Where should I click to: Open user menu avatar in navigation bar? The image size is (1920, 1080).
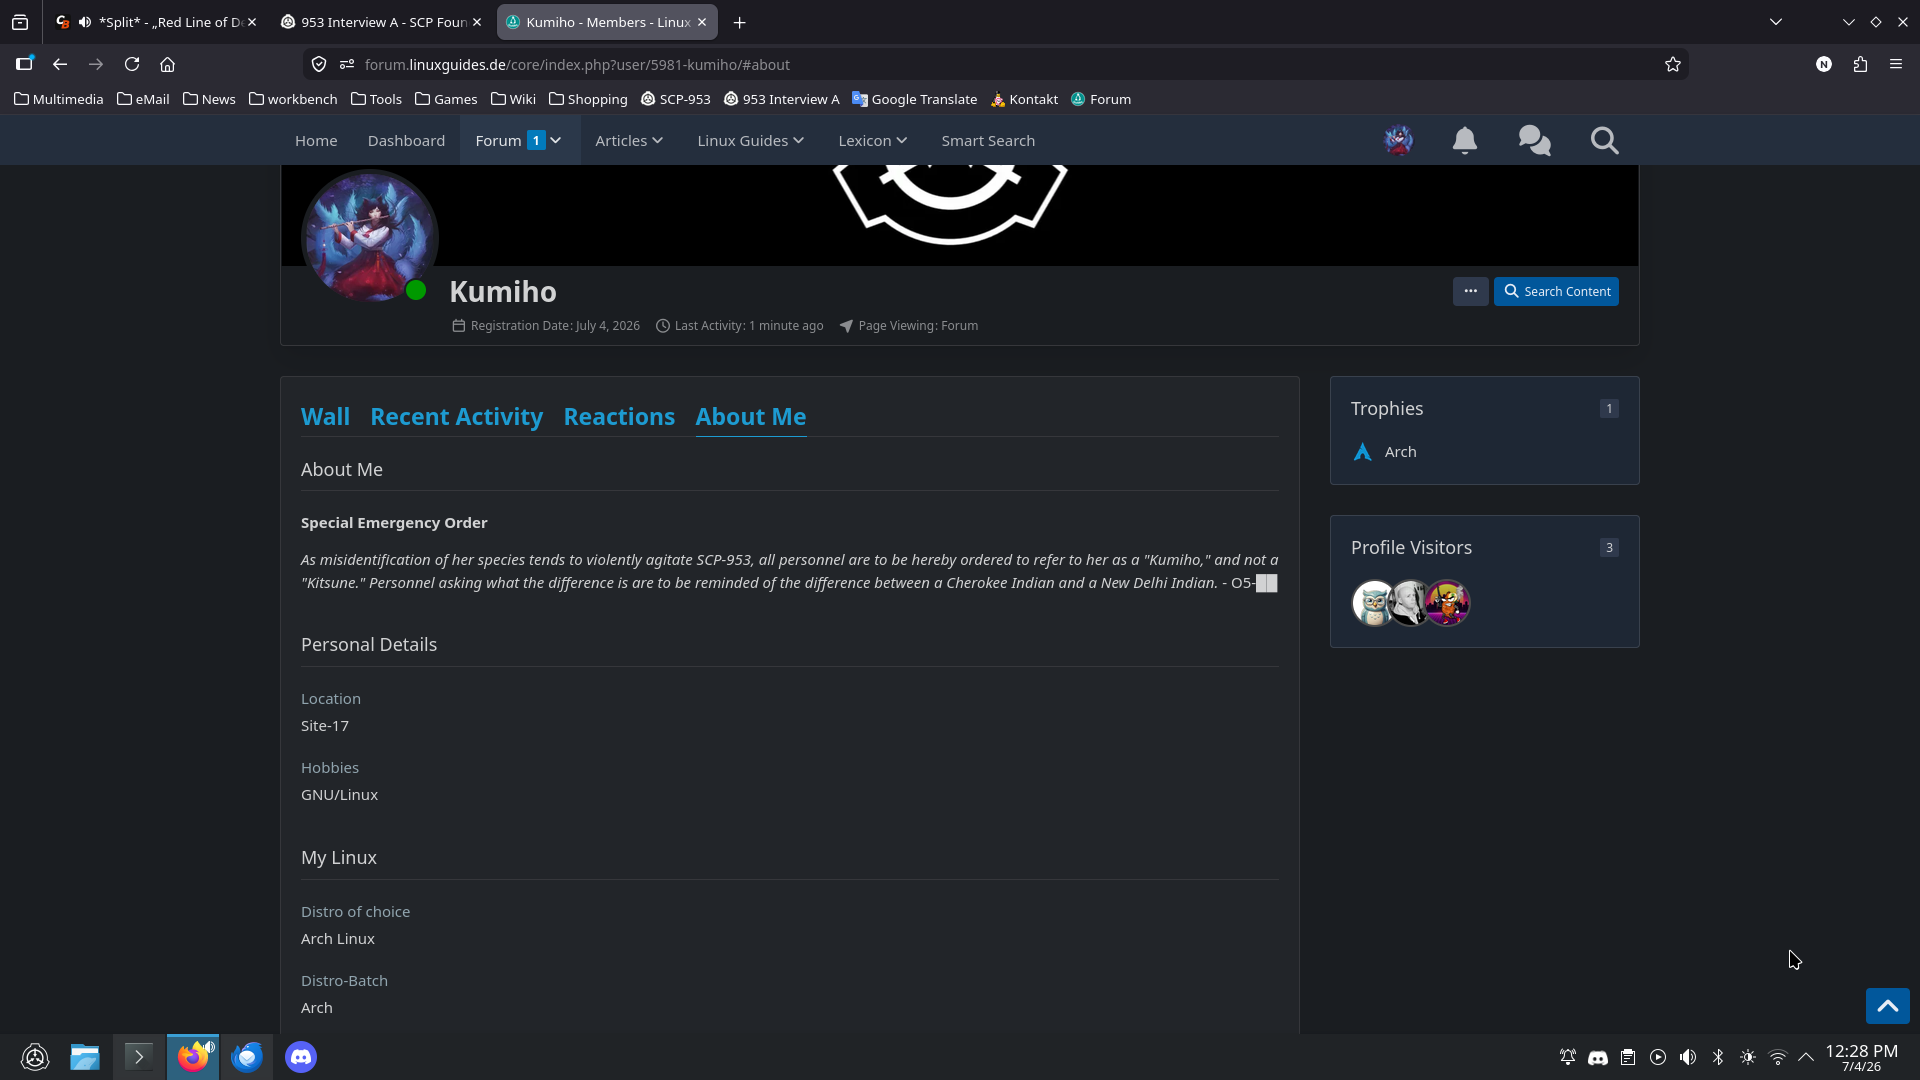1398,141
